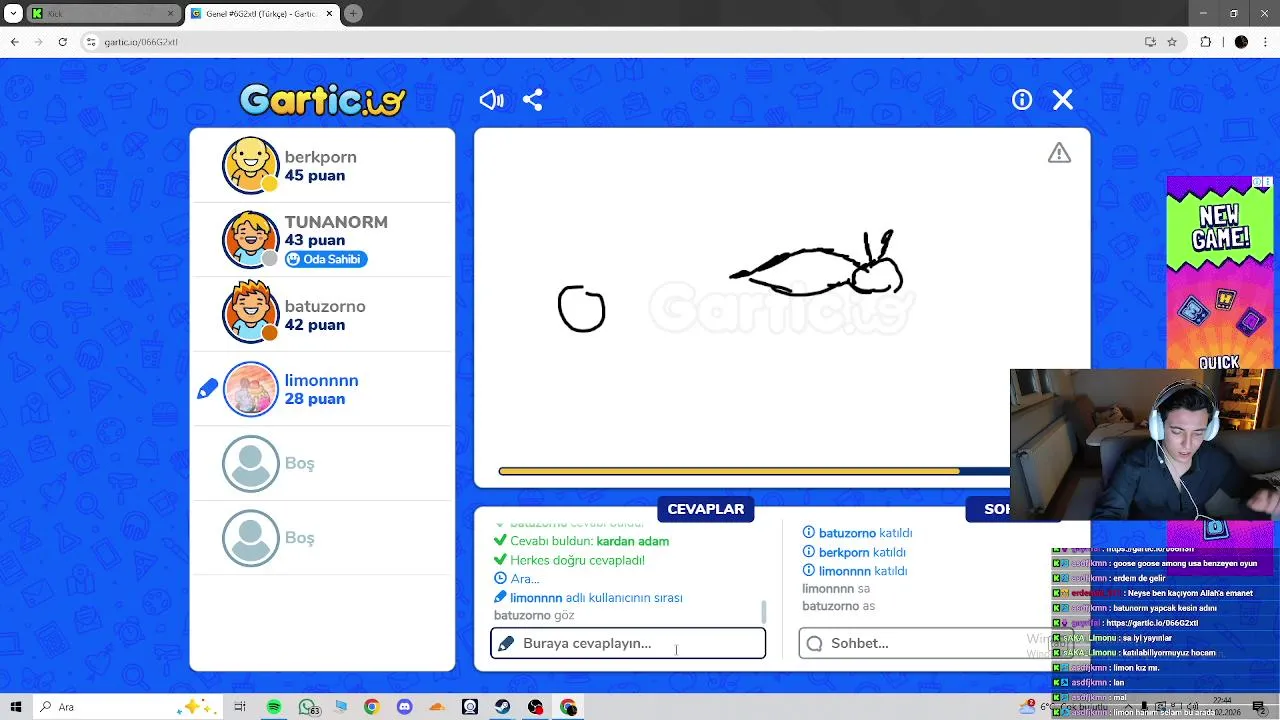This screenshot has width=1280, height=720.
Task: Open the Windows Start menu
Action: pos(16,707)
